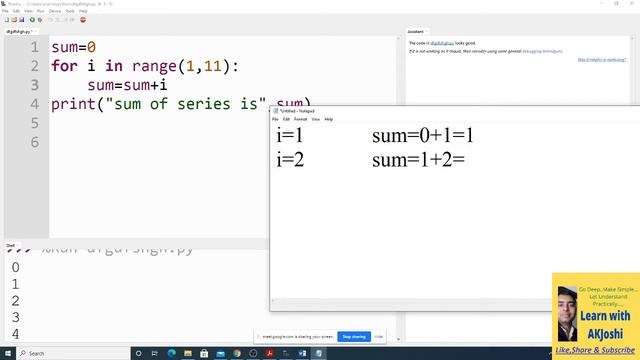Open Notepad Edit menu
The width and height of the screenshot is (640, 360).
286,119
